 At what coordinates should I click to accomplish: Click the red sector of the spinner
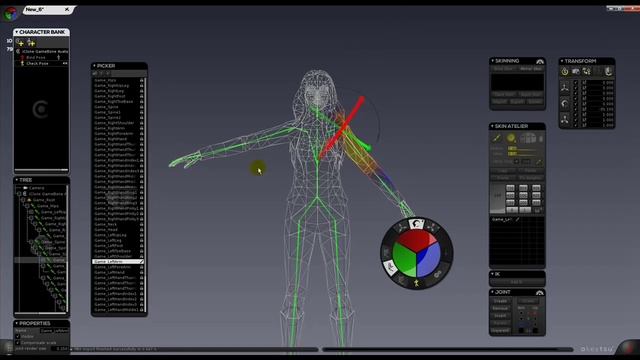tap(416, 240)
